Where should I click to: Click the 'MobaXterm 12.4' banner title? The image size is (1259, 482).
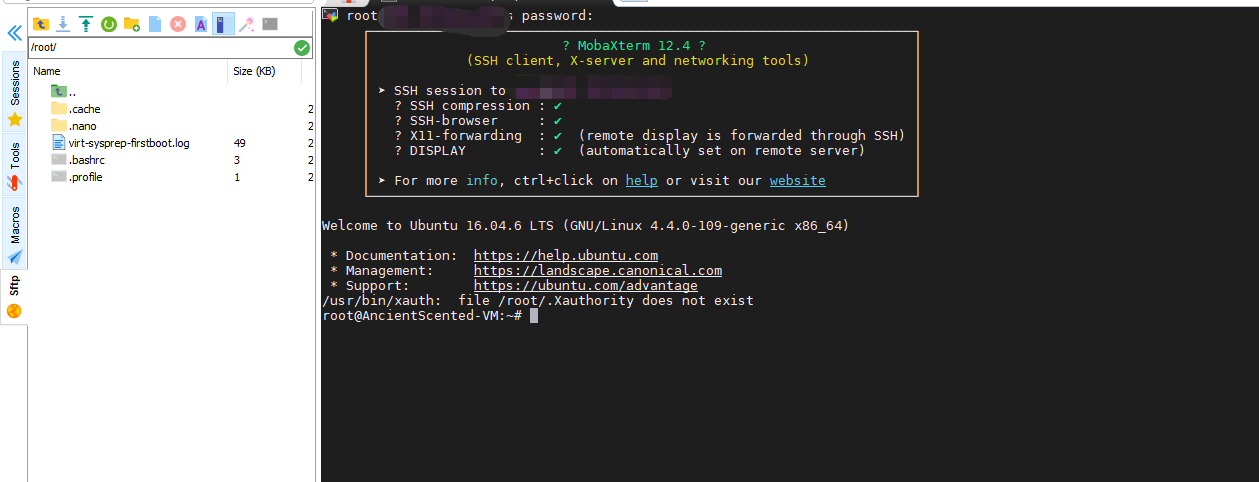pyautogui.click(x=634, y=46)
